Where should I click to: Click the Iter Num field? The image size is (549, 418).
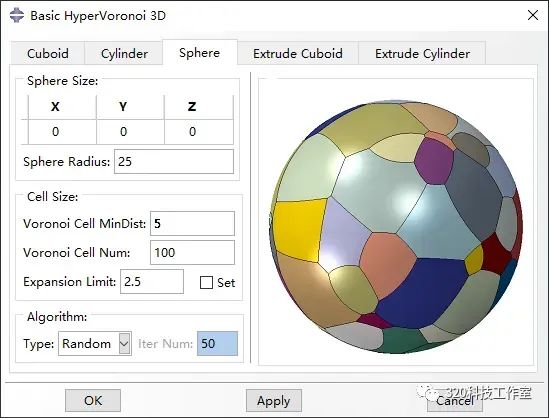pos(217,343)
